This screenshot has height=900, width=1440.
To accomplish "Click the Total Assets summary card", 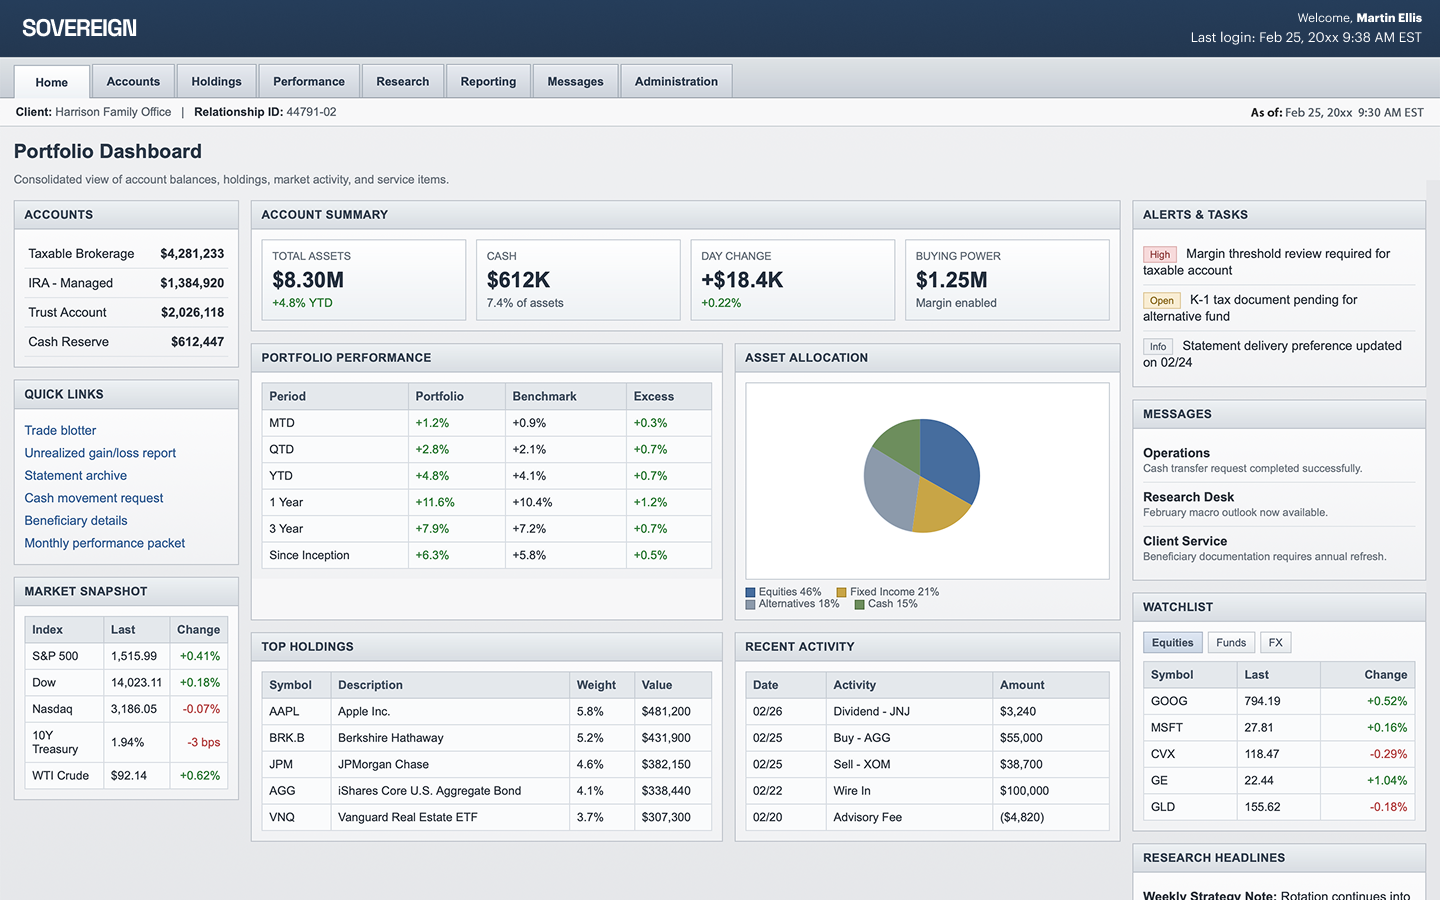I will tap(363, 280).
